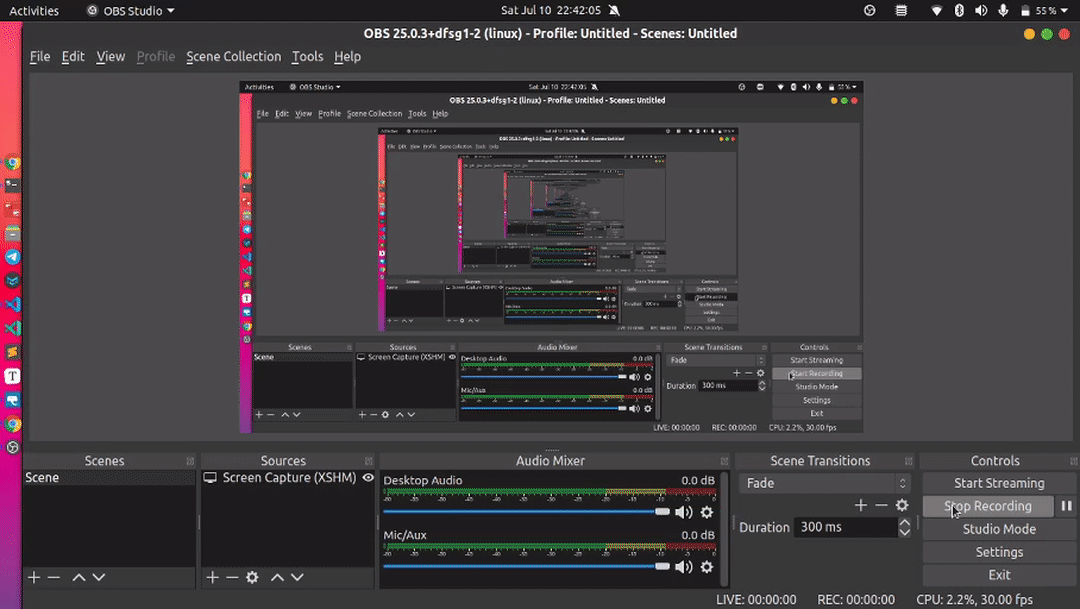
Task: Click the OBS preview canvas
Action: point(551,257)
